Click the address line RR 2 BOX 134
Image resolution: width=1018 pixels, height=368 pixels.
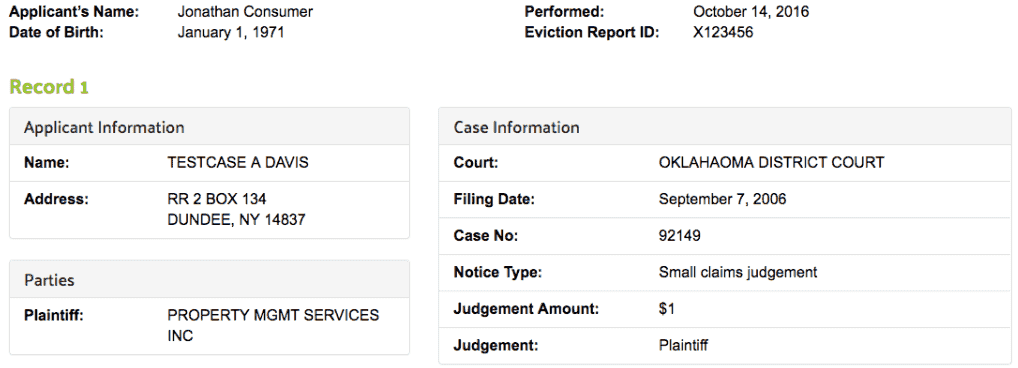pos(216,199)
